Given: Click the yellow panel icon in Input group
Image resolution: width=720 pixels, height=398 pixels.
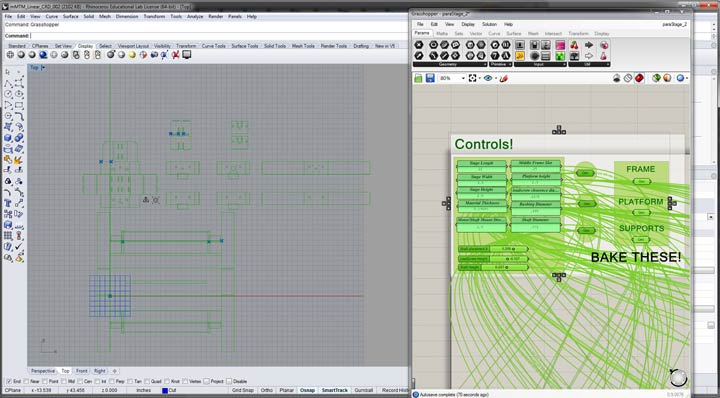Looking at the screenshot, I should [520, 56].
